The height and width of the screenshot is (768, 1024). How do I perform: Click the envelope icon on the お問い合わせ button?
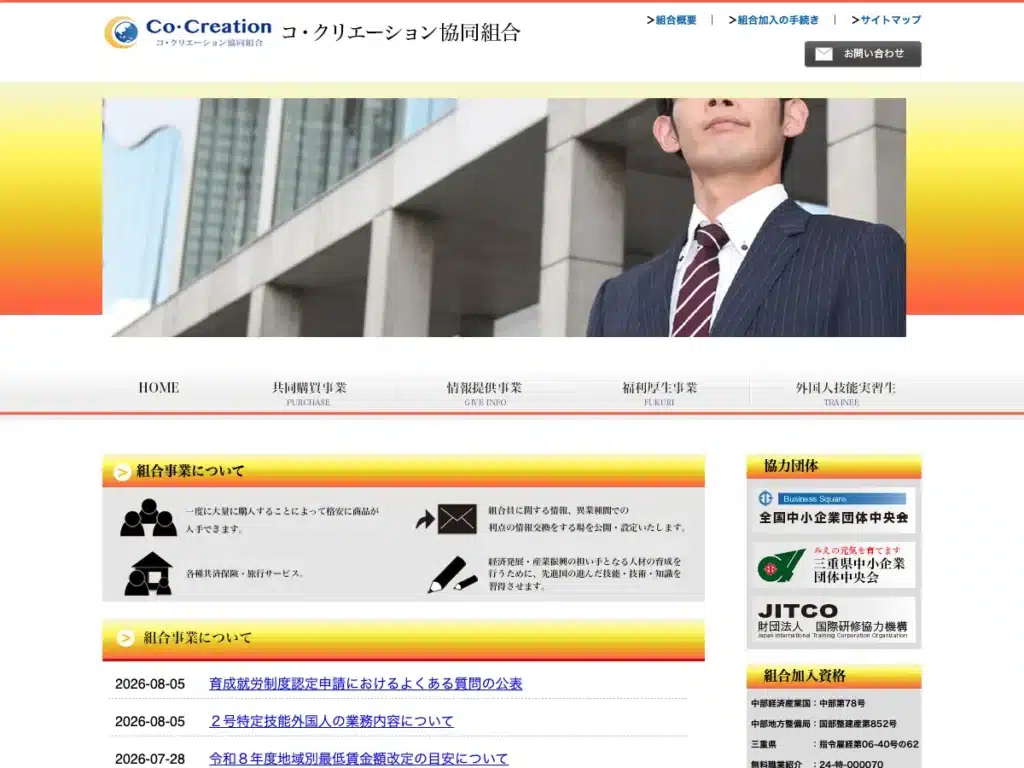click(x=824, y=54)
